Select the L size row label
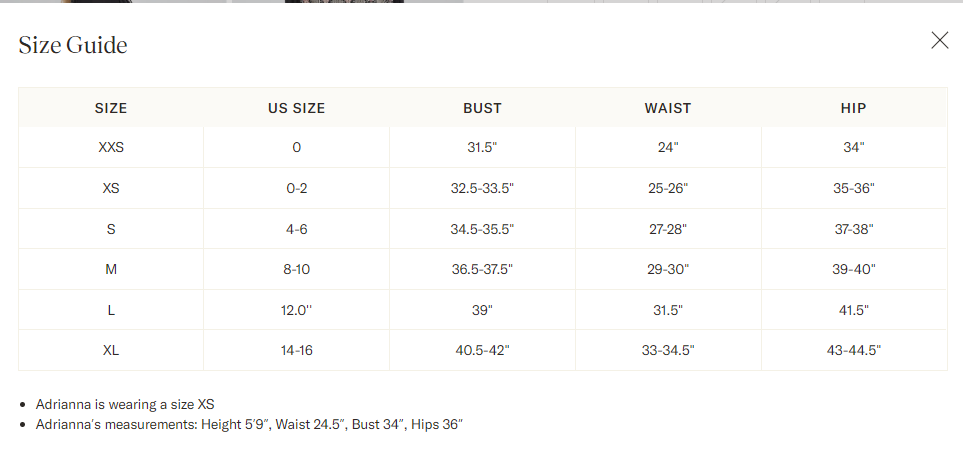 [111, 310]
